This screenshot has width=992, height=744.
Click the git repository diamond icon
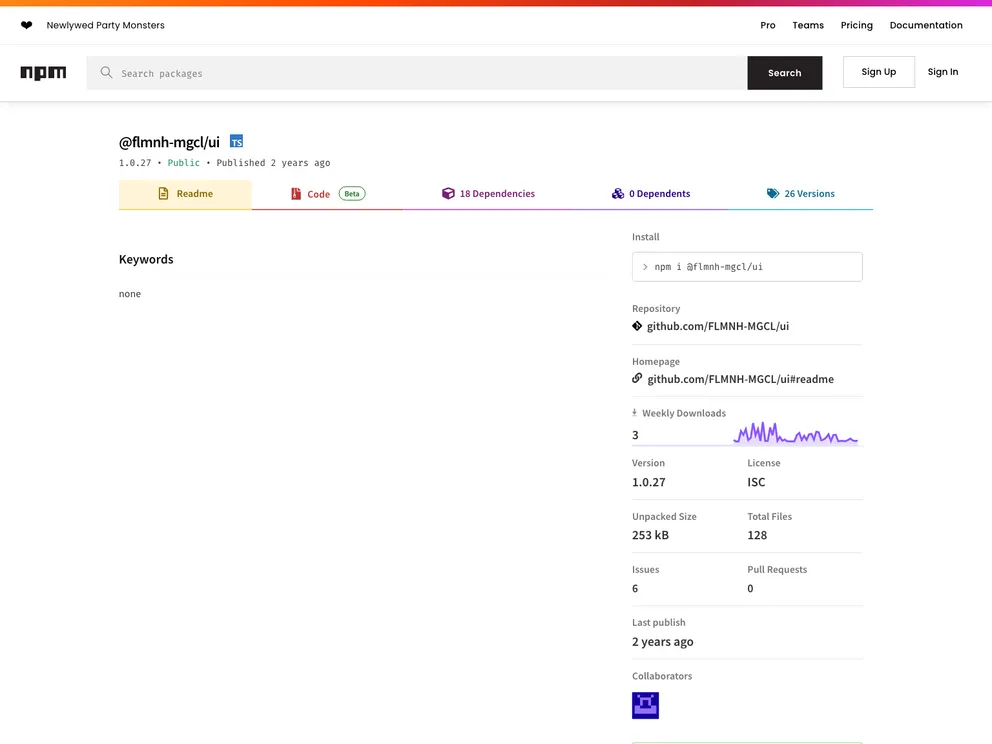(x=637, y=326)
